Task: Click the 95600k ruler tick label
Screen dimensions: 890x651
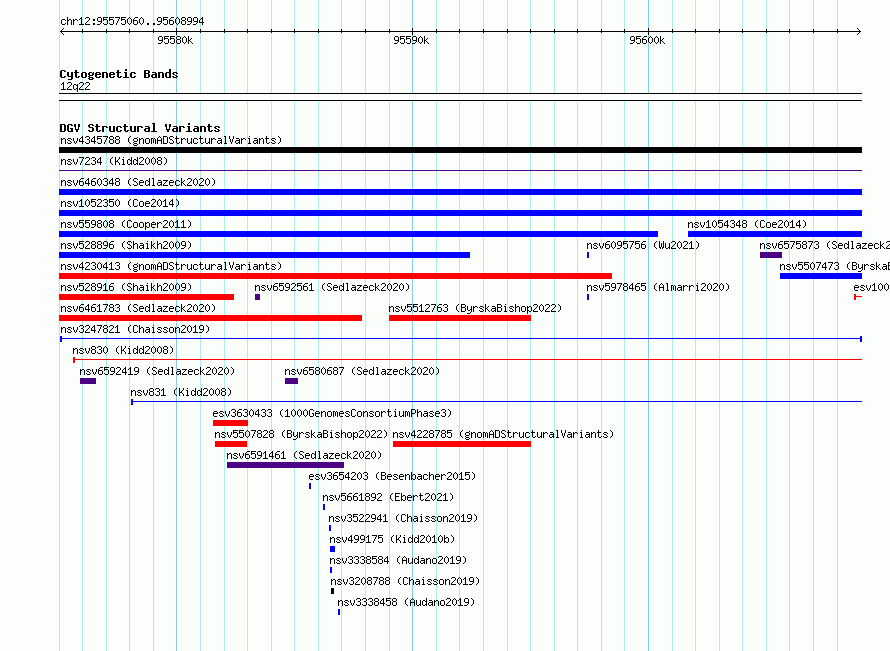Action: click(x=647, y=40)
